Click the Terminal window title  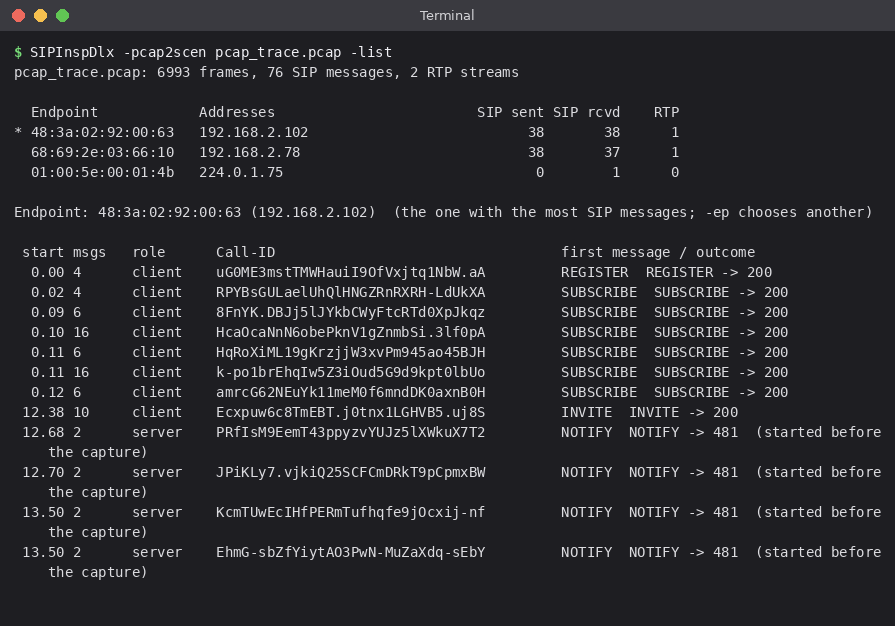click(x=447, y=15)
